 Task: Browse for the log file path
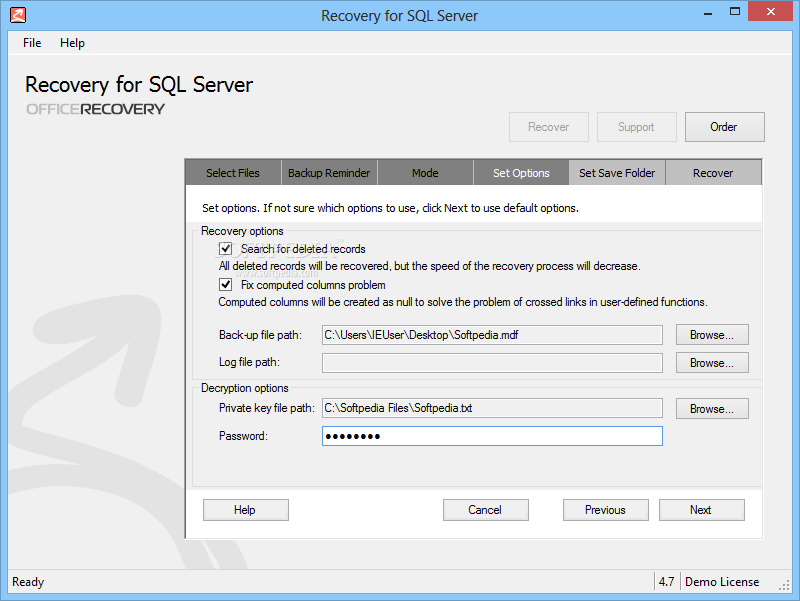[x=712, y=363]
